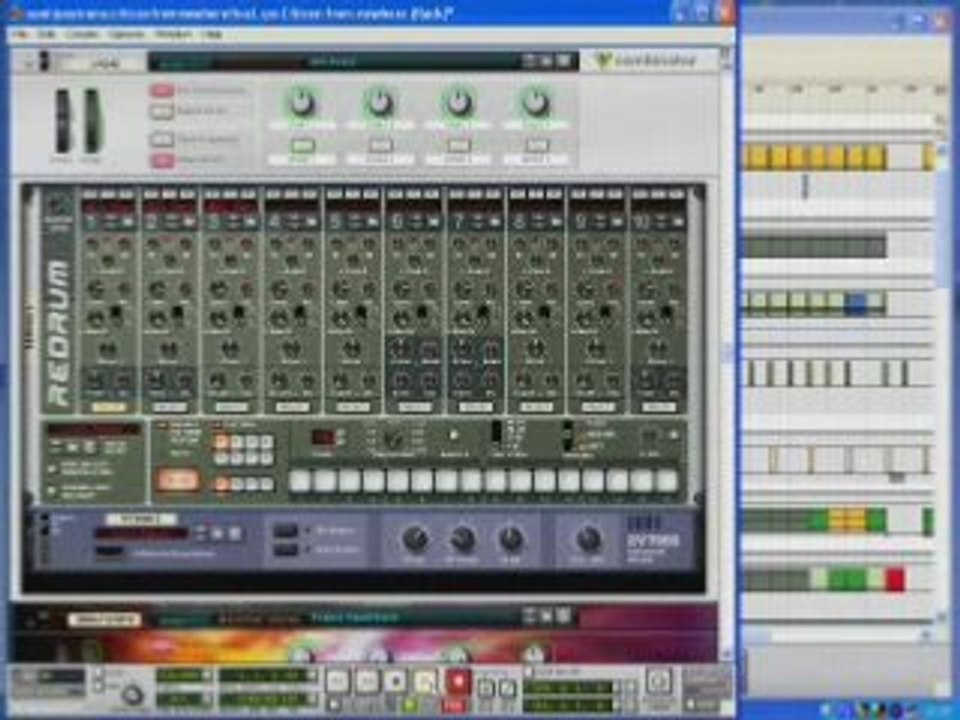Click the RV7000 Dry/Wet knob
Viewport: 960px width, 720px height.
tap(588, 539)
